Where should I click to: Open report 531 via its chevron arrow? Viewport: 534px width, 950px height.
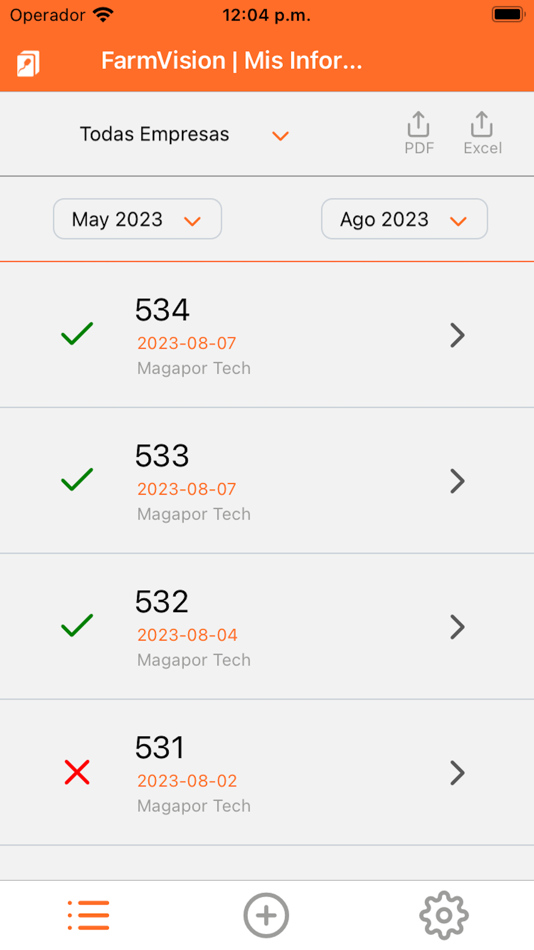458,772
